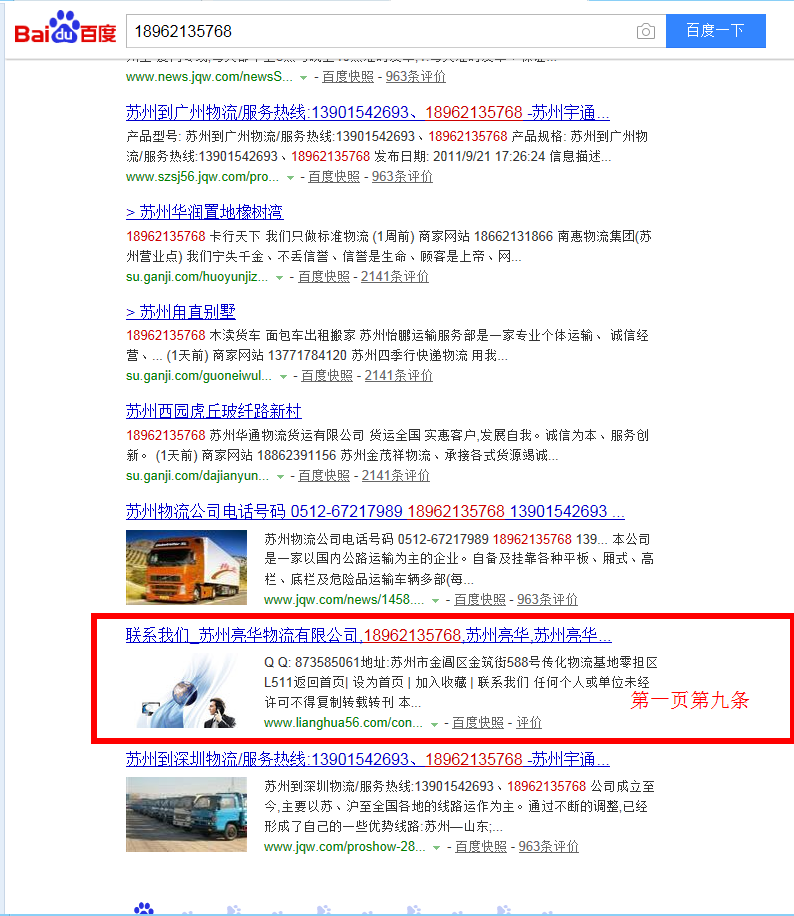Click URL www.szsj56.jqw.com/pro...

coord(202,176)
